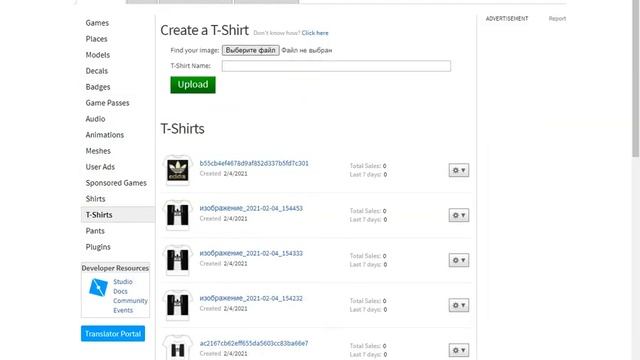Open gear dropdown for t-shirt ending 154453
This screenshot has width=640, height=360.
click(459, 215)
